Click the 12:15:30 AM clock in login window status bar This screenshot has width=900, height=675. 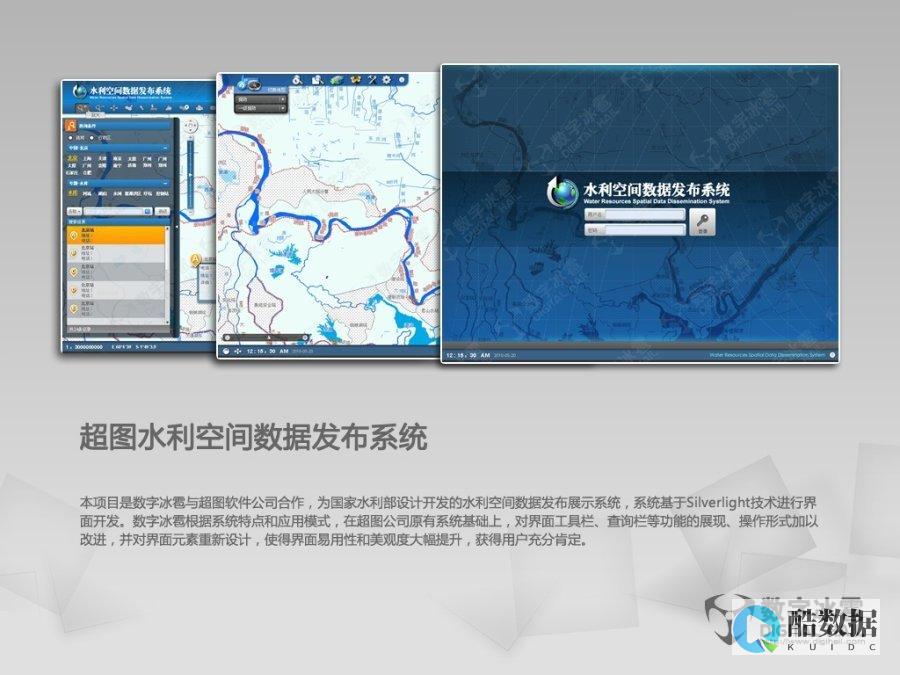click(468, 355)
